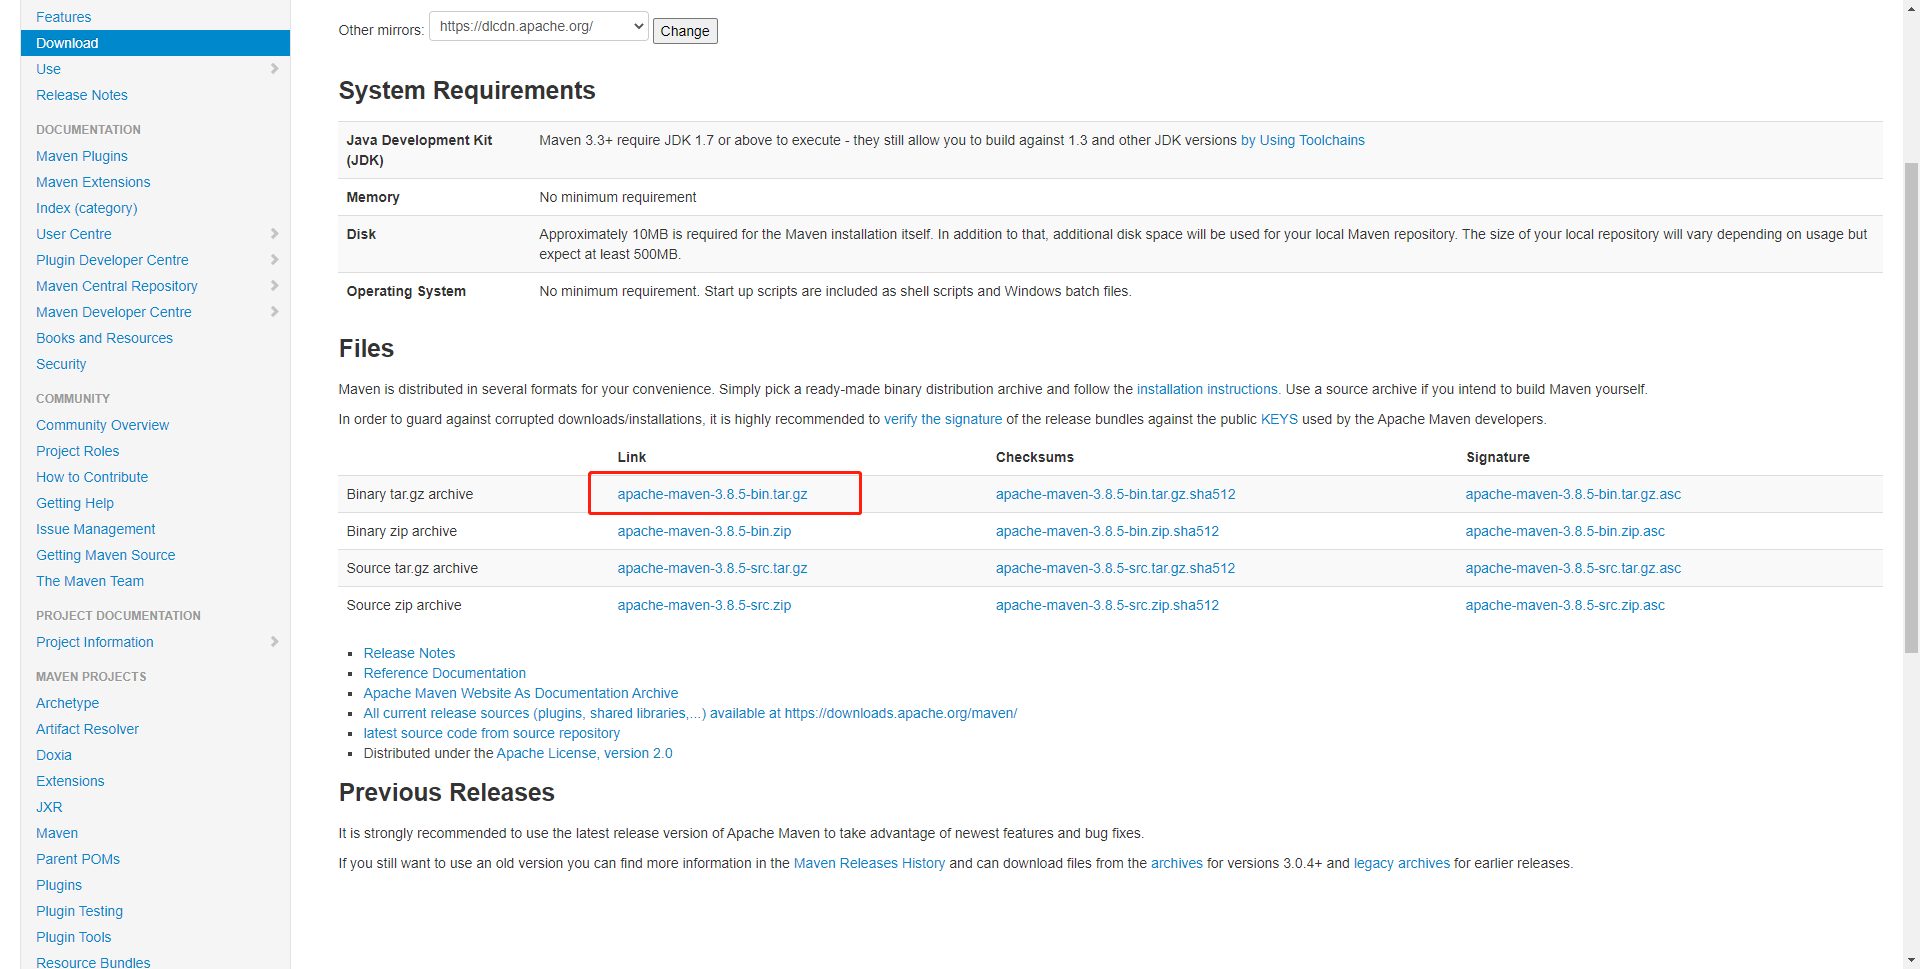Viewport: 1920px width, 969px height.
Task: Open the 'by Using Toolchains' link
Action: click(1302, 140)
